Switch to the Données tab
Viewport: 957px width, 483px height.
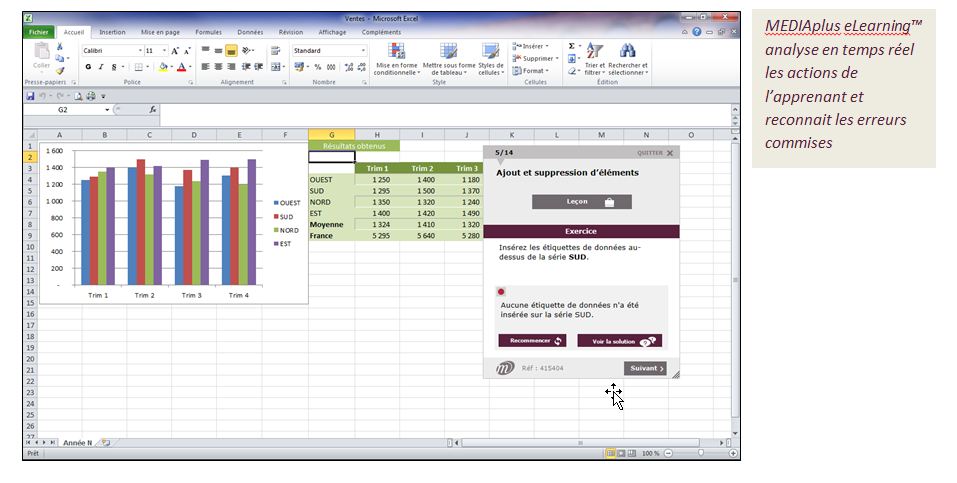pos(250,32)
